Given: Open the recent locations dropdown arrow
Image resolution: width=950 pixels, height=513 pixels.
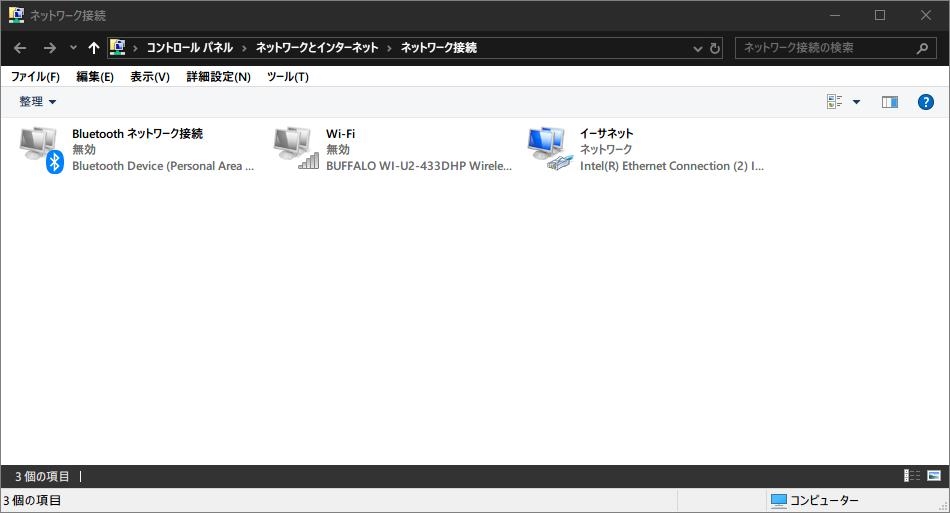Looking at the screenshot, I should click(73, 47).
